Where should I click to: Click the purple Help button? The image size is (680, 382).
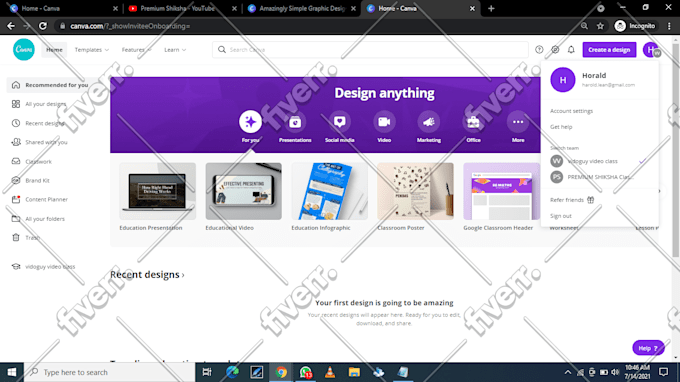[x=648, y=348]
